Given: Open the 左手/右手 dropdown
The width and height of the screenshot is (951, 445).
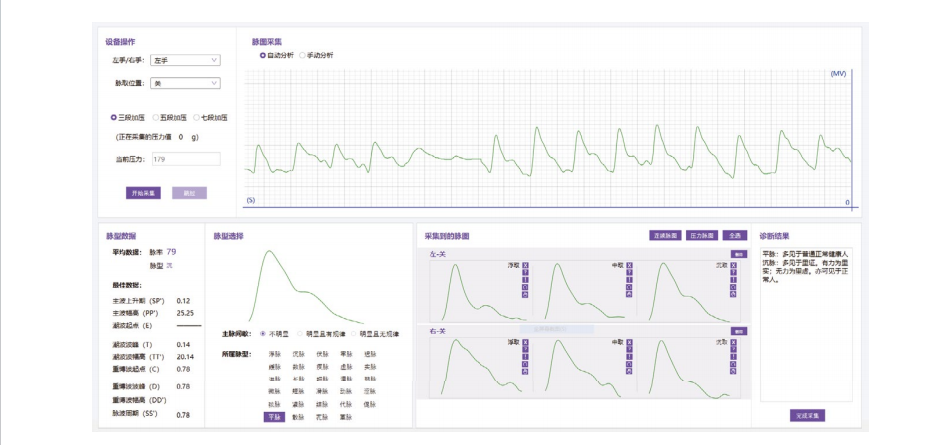Looking at the screenshot, I should click(185, 60).
